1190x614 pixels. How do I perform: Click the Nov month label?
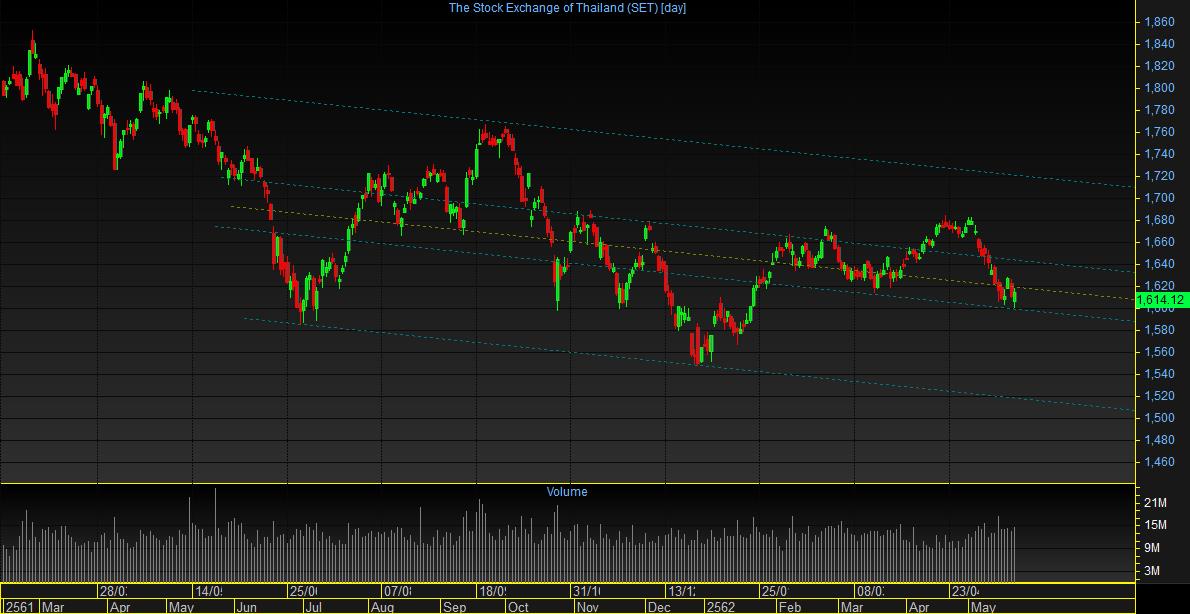tap(588, 607)
